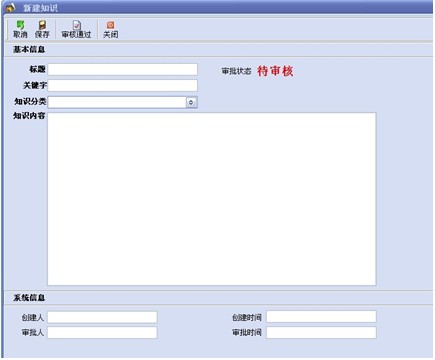Open the 知识分类 dropdown arrow
This screenshot has height=360, width=435.
tap(191, 102)
